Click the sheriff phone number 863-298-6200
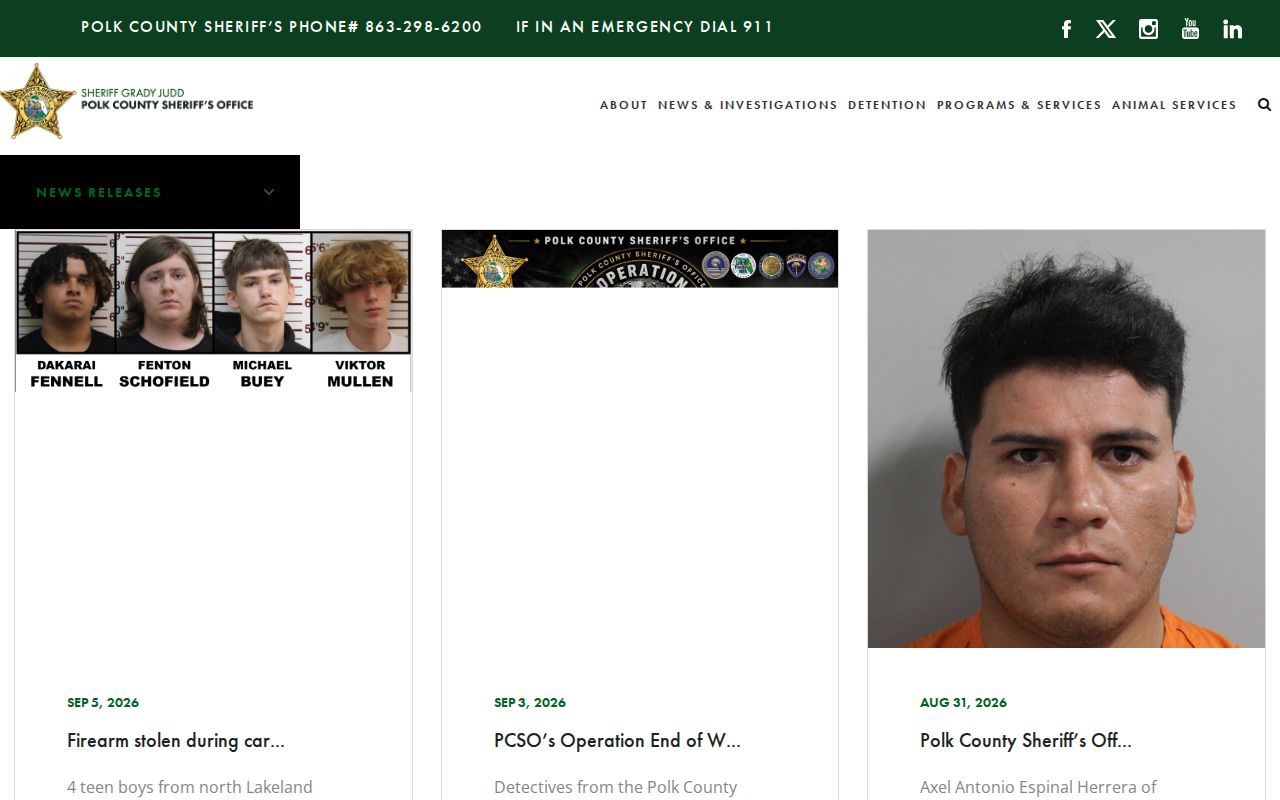The image size is (1280, 800). [x=423, y=27]
